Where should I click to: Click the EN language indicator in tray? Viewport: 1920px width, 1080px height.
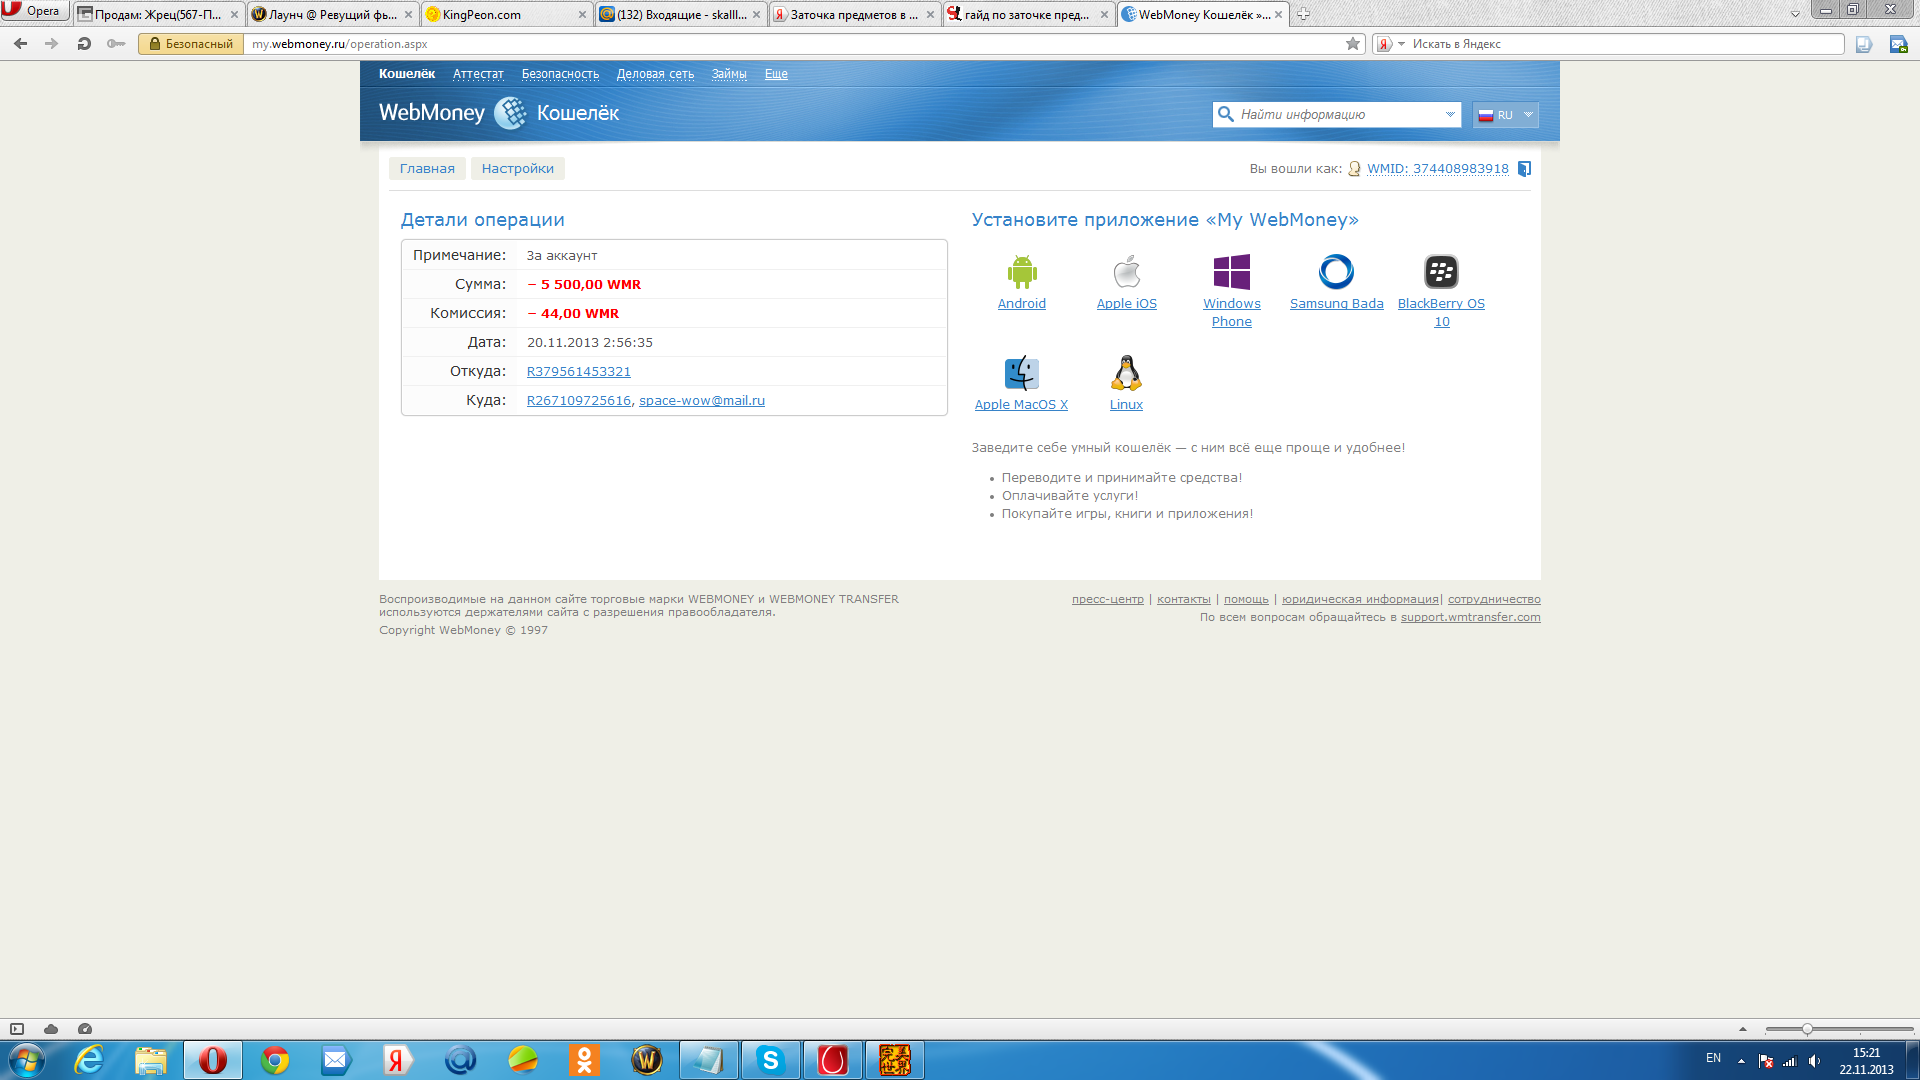(1713, 1058)
